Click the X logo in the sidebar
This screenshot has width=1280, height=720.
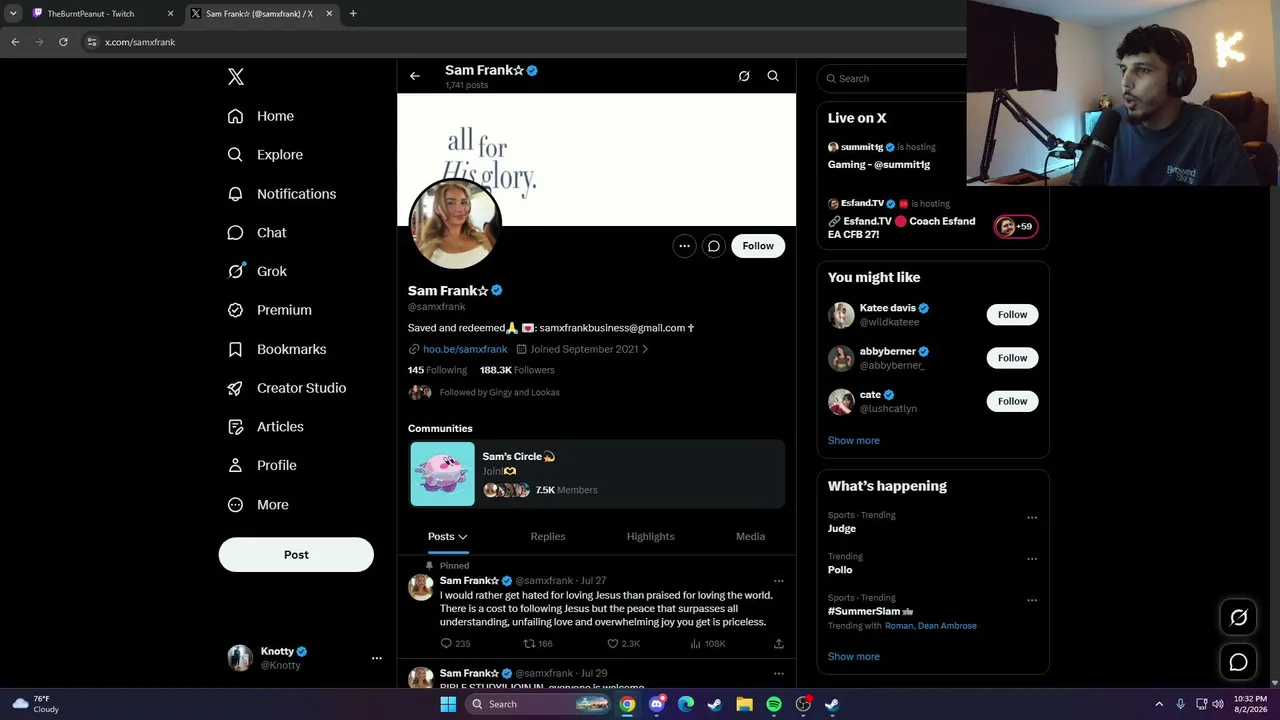(236, 77)
